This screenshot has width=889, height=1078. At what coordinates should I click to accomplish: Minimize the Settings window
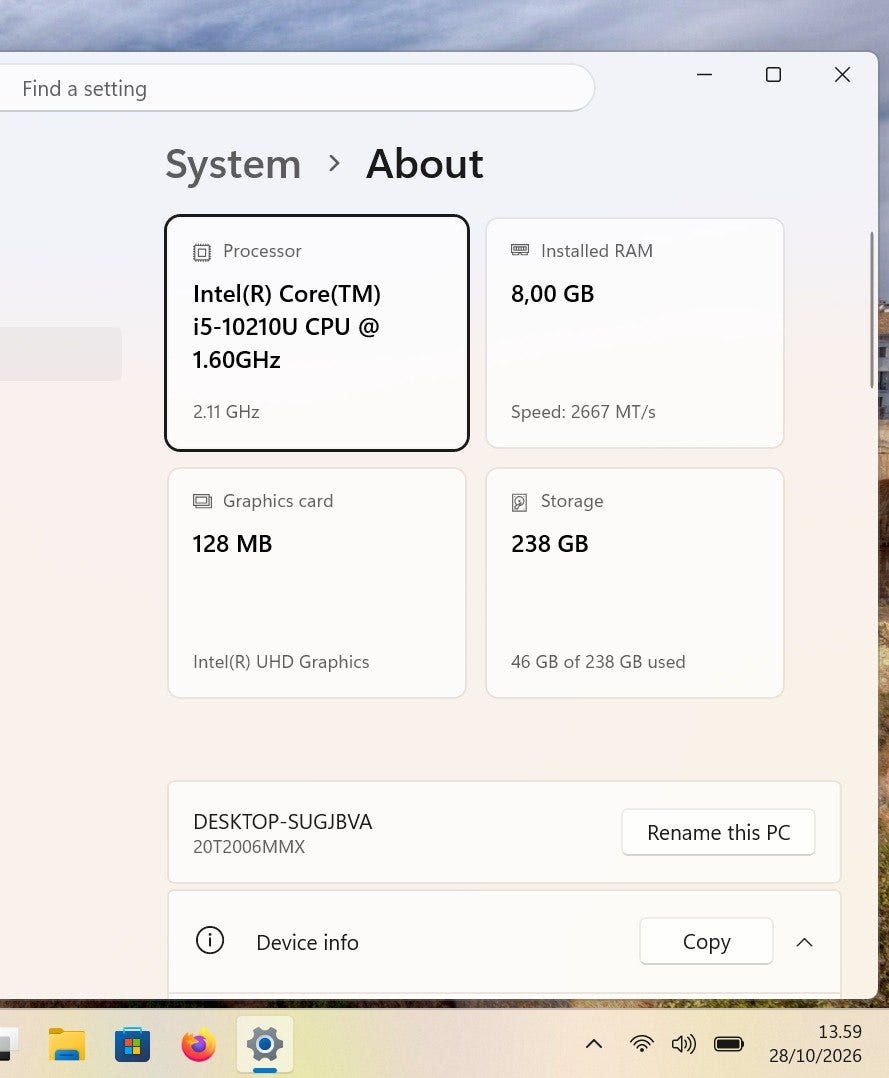[705, 74]
